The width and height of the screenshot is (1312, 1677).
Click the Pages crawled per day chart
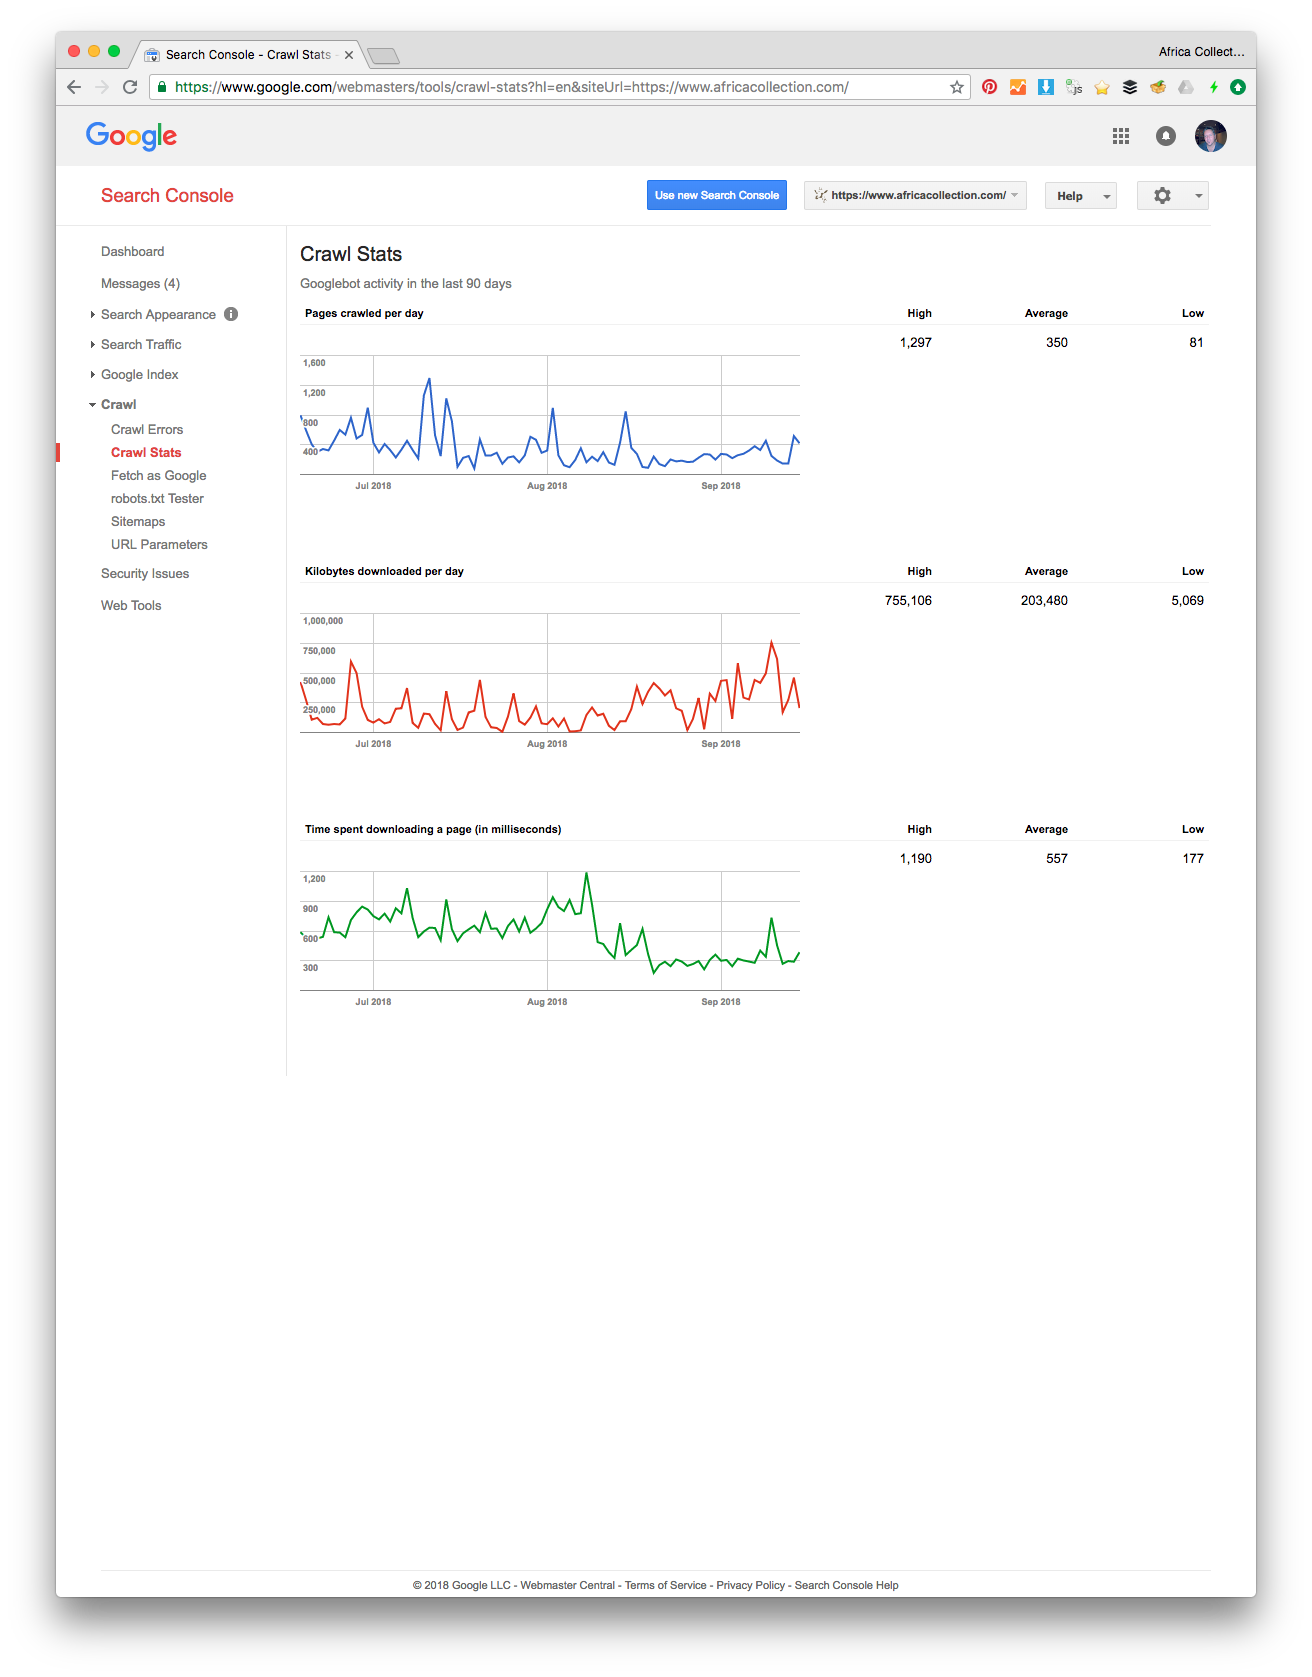[550, 415]
